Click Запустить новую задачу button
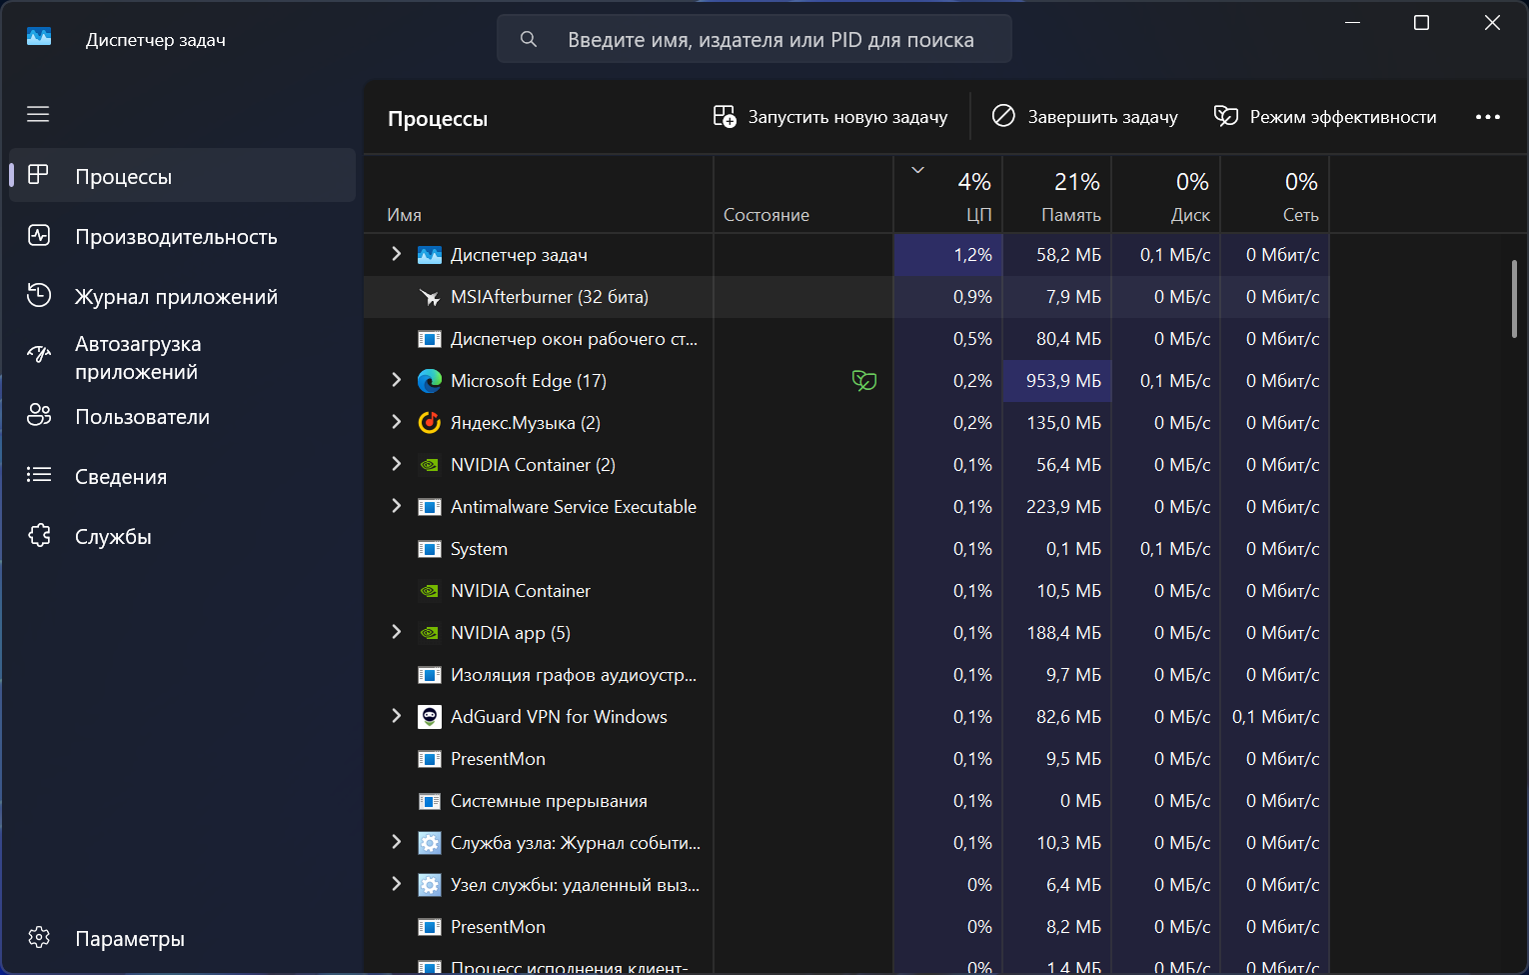The height and width of the screenshot is (975, 1529). click(x=830, y=117)
